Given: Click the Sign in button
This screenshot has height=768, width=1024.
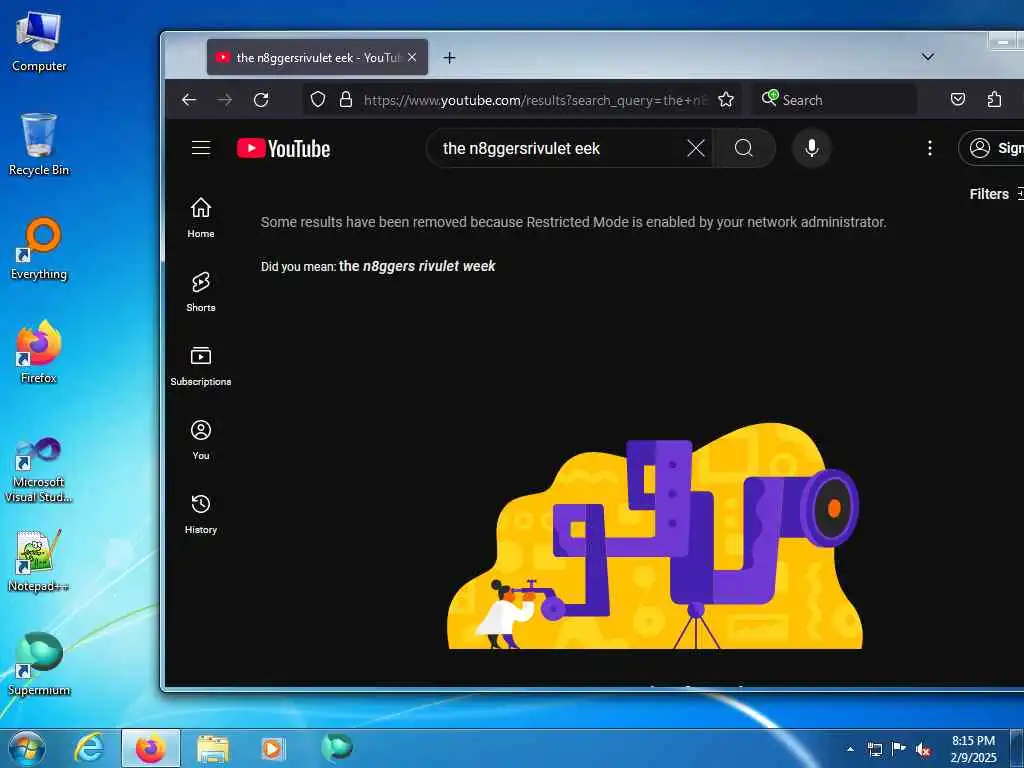Looking at the screenshot, I should point(990,148).
